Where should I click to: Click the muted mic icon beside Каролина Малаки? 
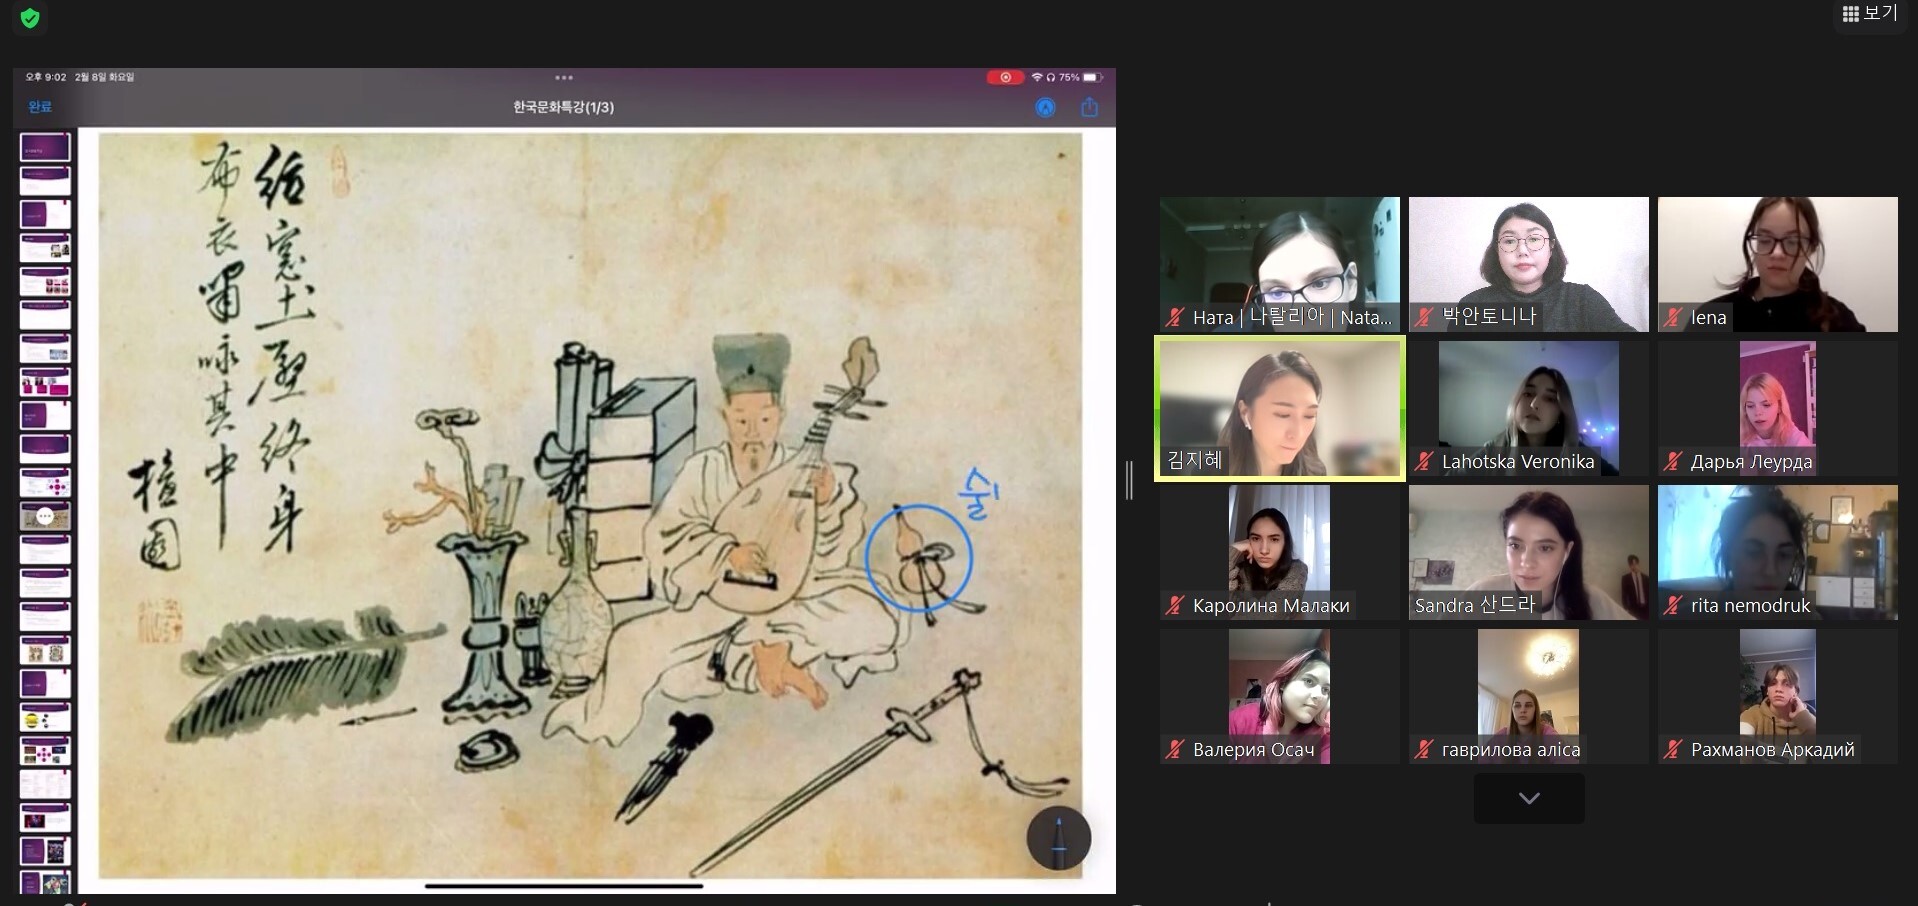pyautogui.click(x=1175, y=606)
